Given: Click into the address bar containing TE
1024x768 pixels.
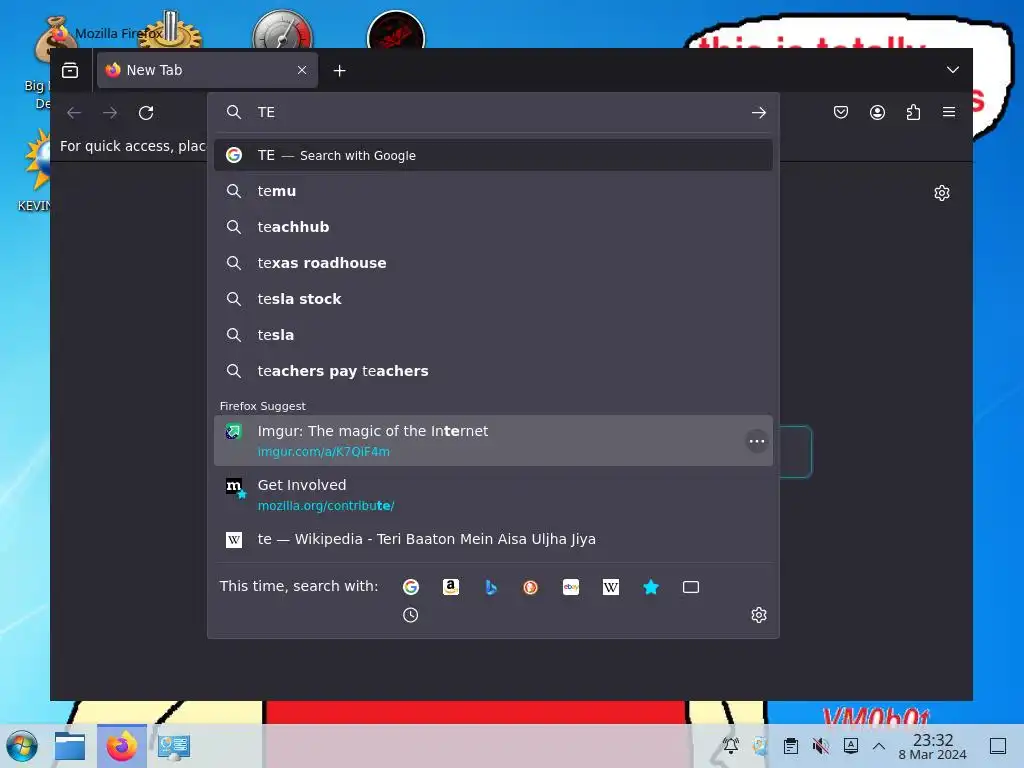Looking at the screenshot, I should coord(493,112).
